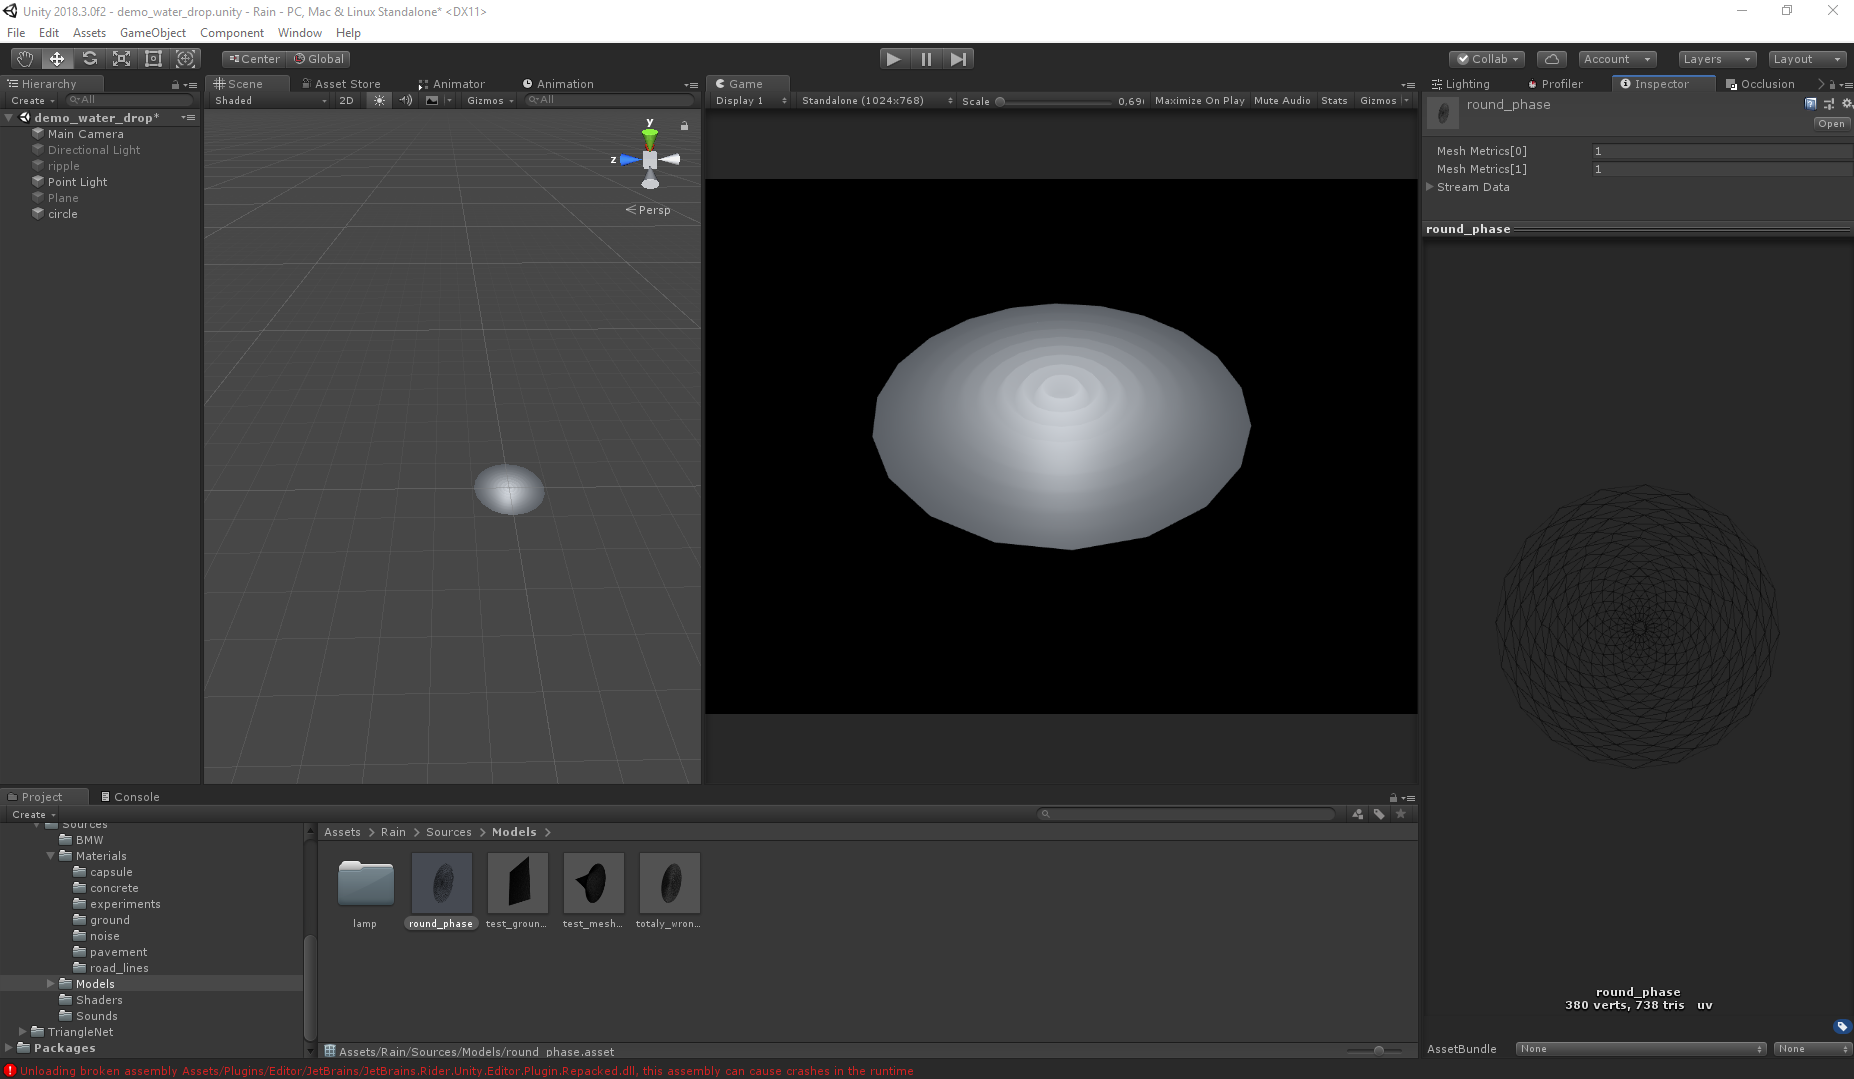Image resolution: width=1854 pixels, height=1079 pixels.
Task: Toggle the Scene view gizmo lock
Action: 684,126
